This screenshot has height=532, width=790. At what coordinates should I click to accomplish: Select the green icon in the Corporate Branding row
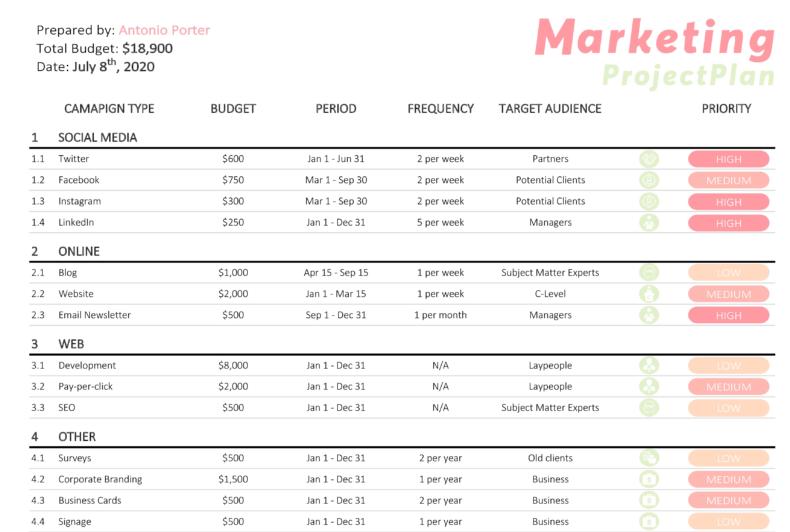point(649,480)
